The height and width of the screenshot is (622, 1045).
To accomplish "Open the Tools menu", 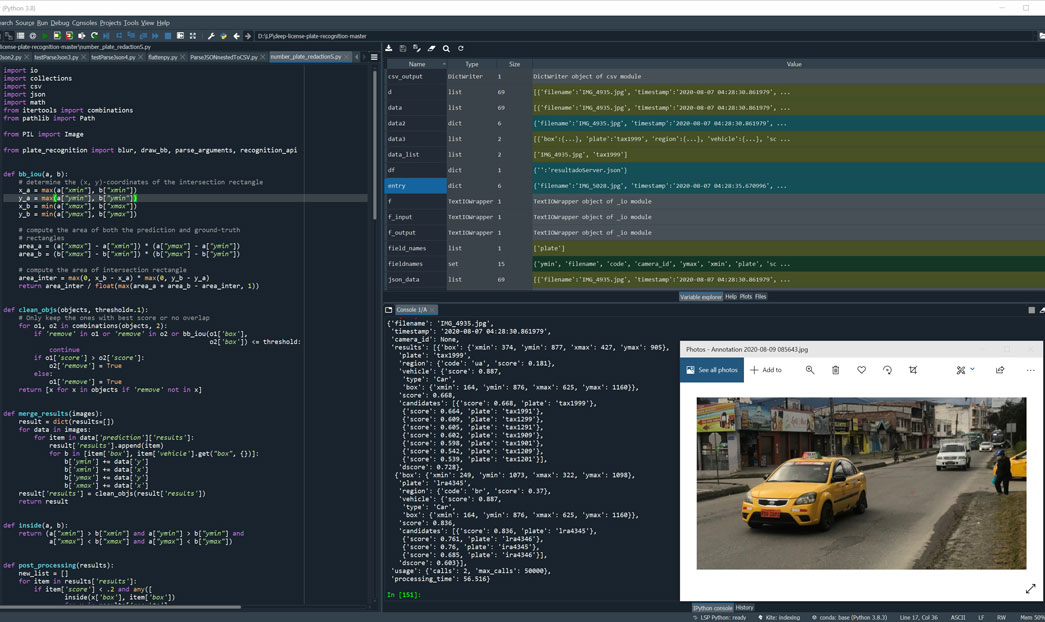I will [x=131, y=23].
